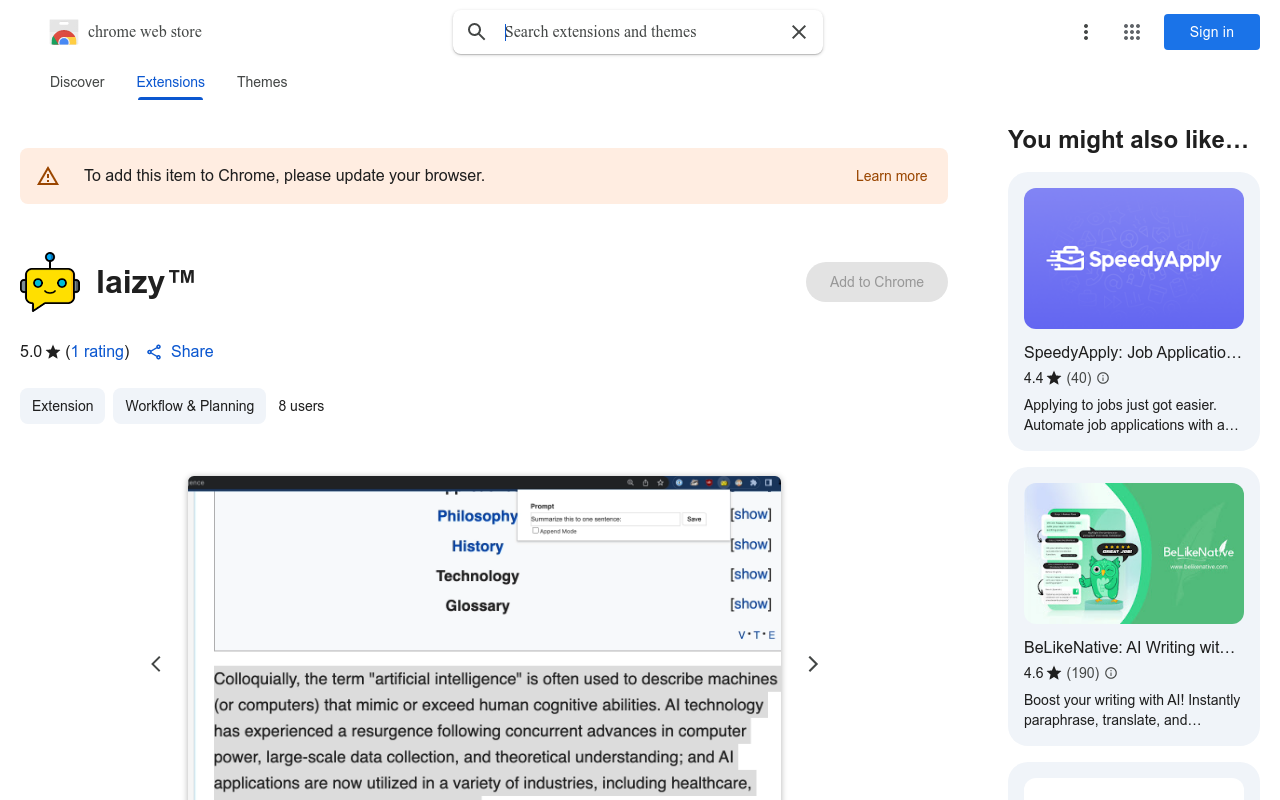Open the SpeedyApply: Job Application title
This screenshot has width=1280, height=800.
point(1133,352)
